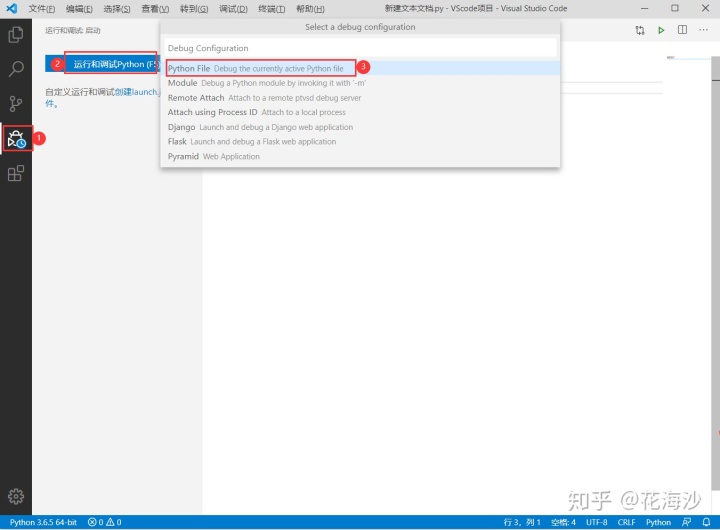Open notifications bell in status bar

point(706,522)
